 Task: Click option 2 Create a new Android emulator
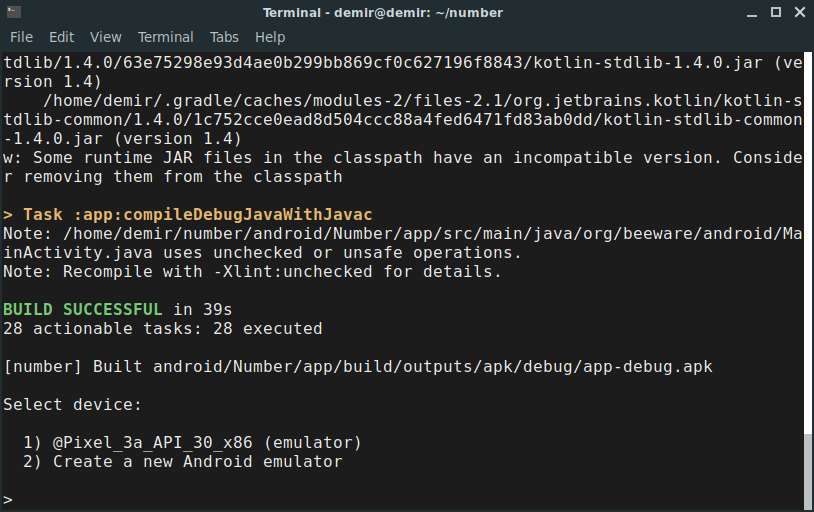[x=183, y=462]
